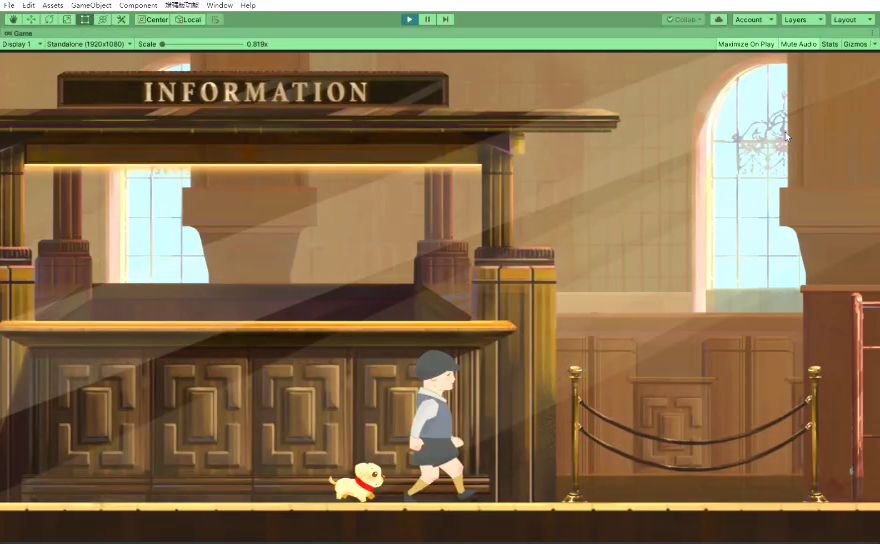Toggle Mute Audio
Screen dimensions: 880x544
[x=798, y=44]
